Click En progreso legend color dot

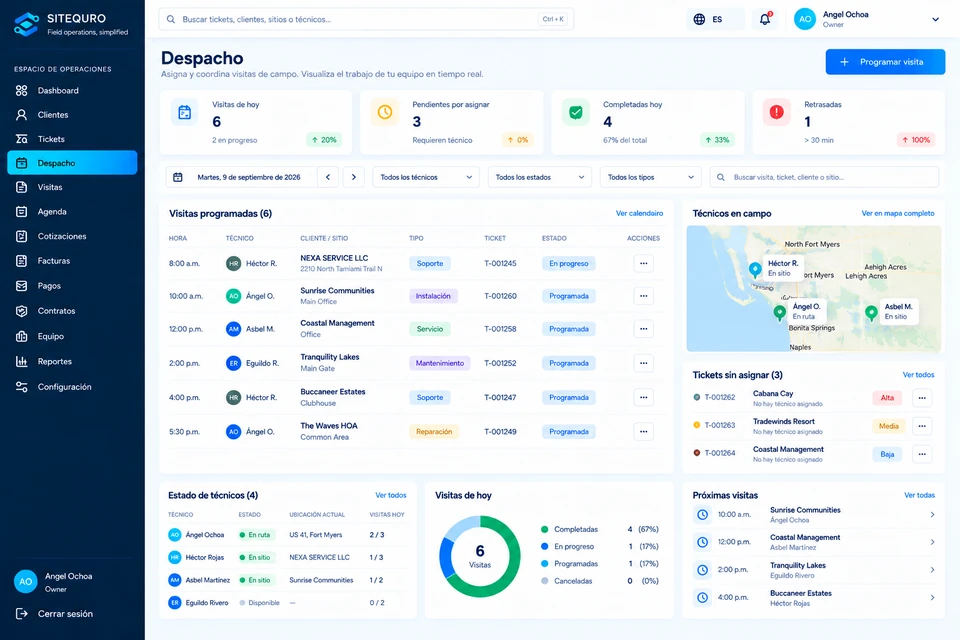pyautogui.click(x=544, y=546)
